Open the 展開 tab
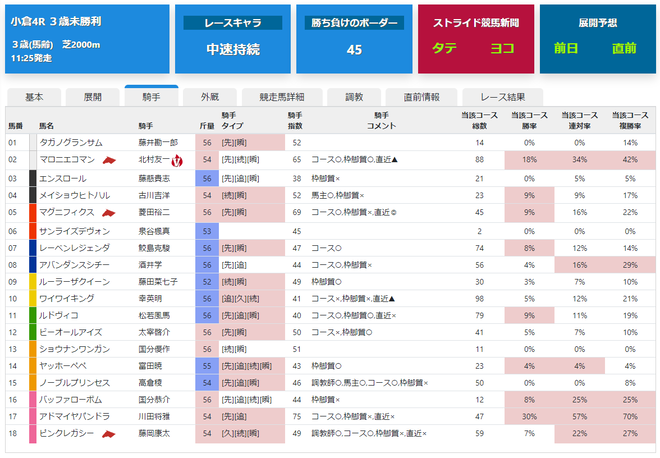660x458 pixels. (93, 97)
